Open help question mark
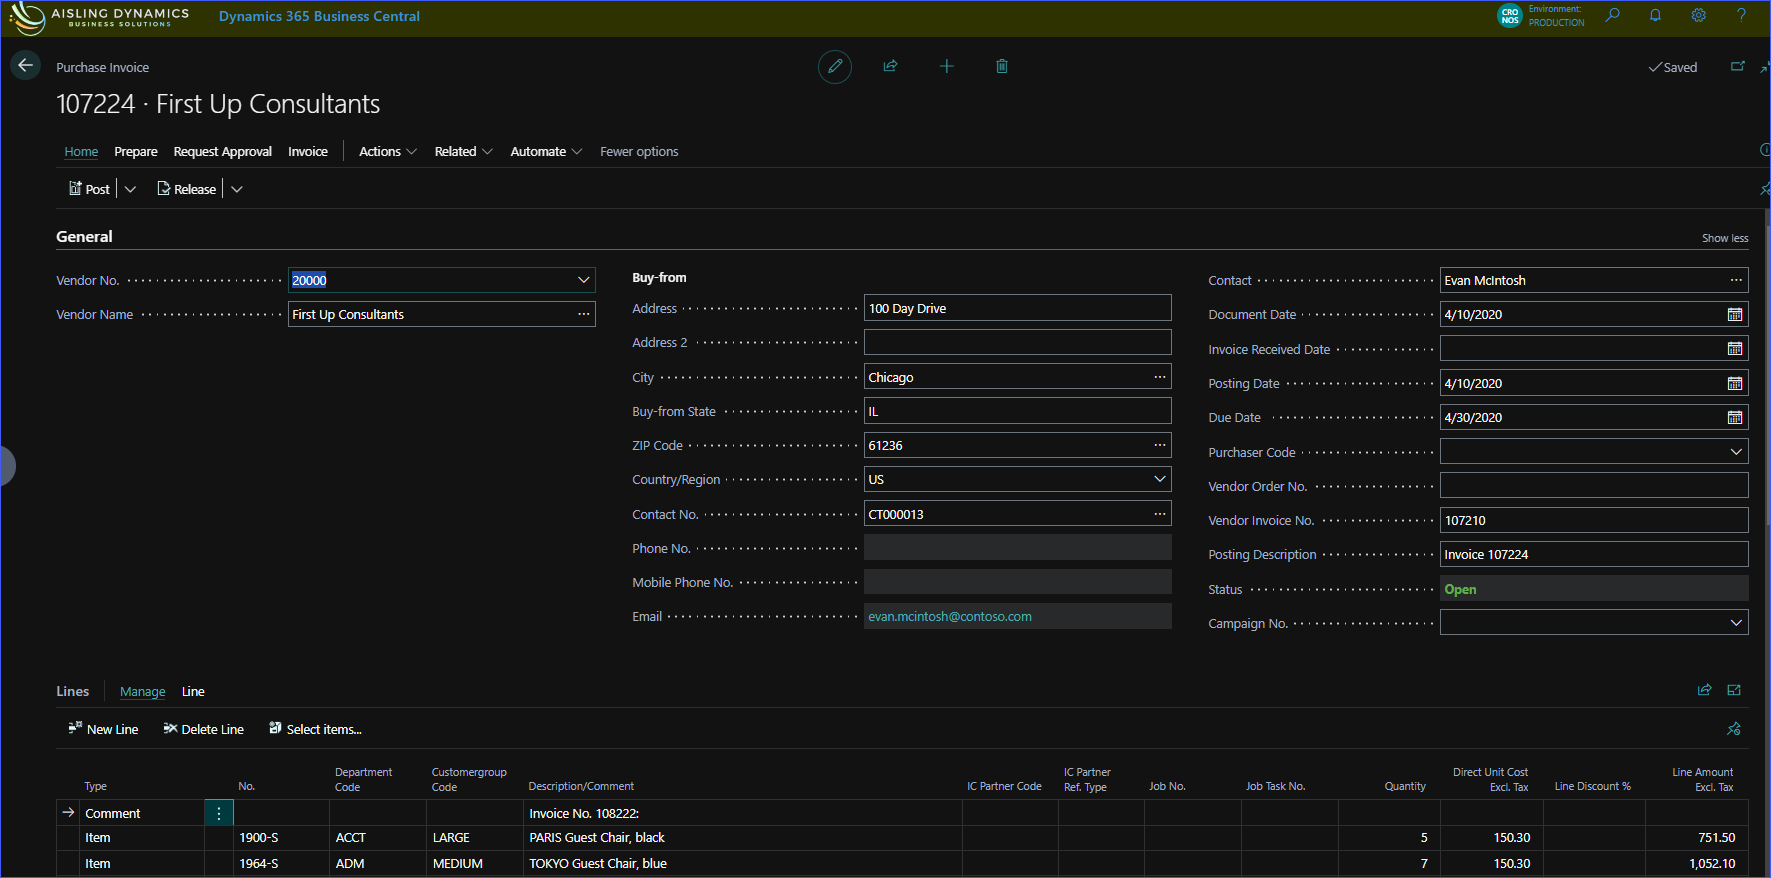The width and height of the screenshot is (1771, 878). (x=1741, y=15)
